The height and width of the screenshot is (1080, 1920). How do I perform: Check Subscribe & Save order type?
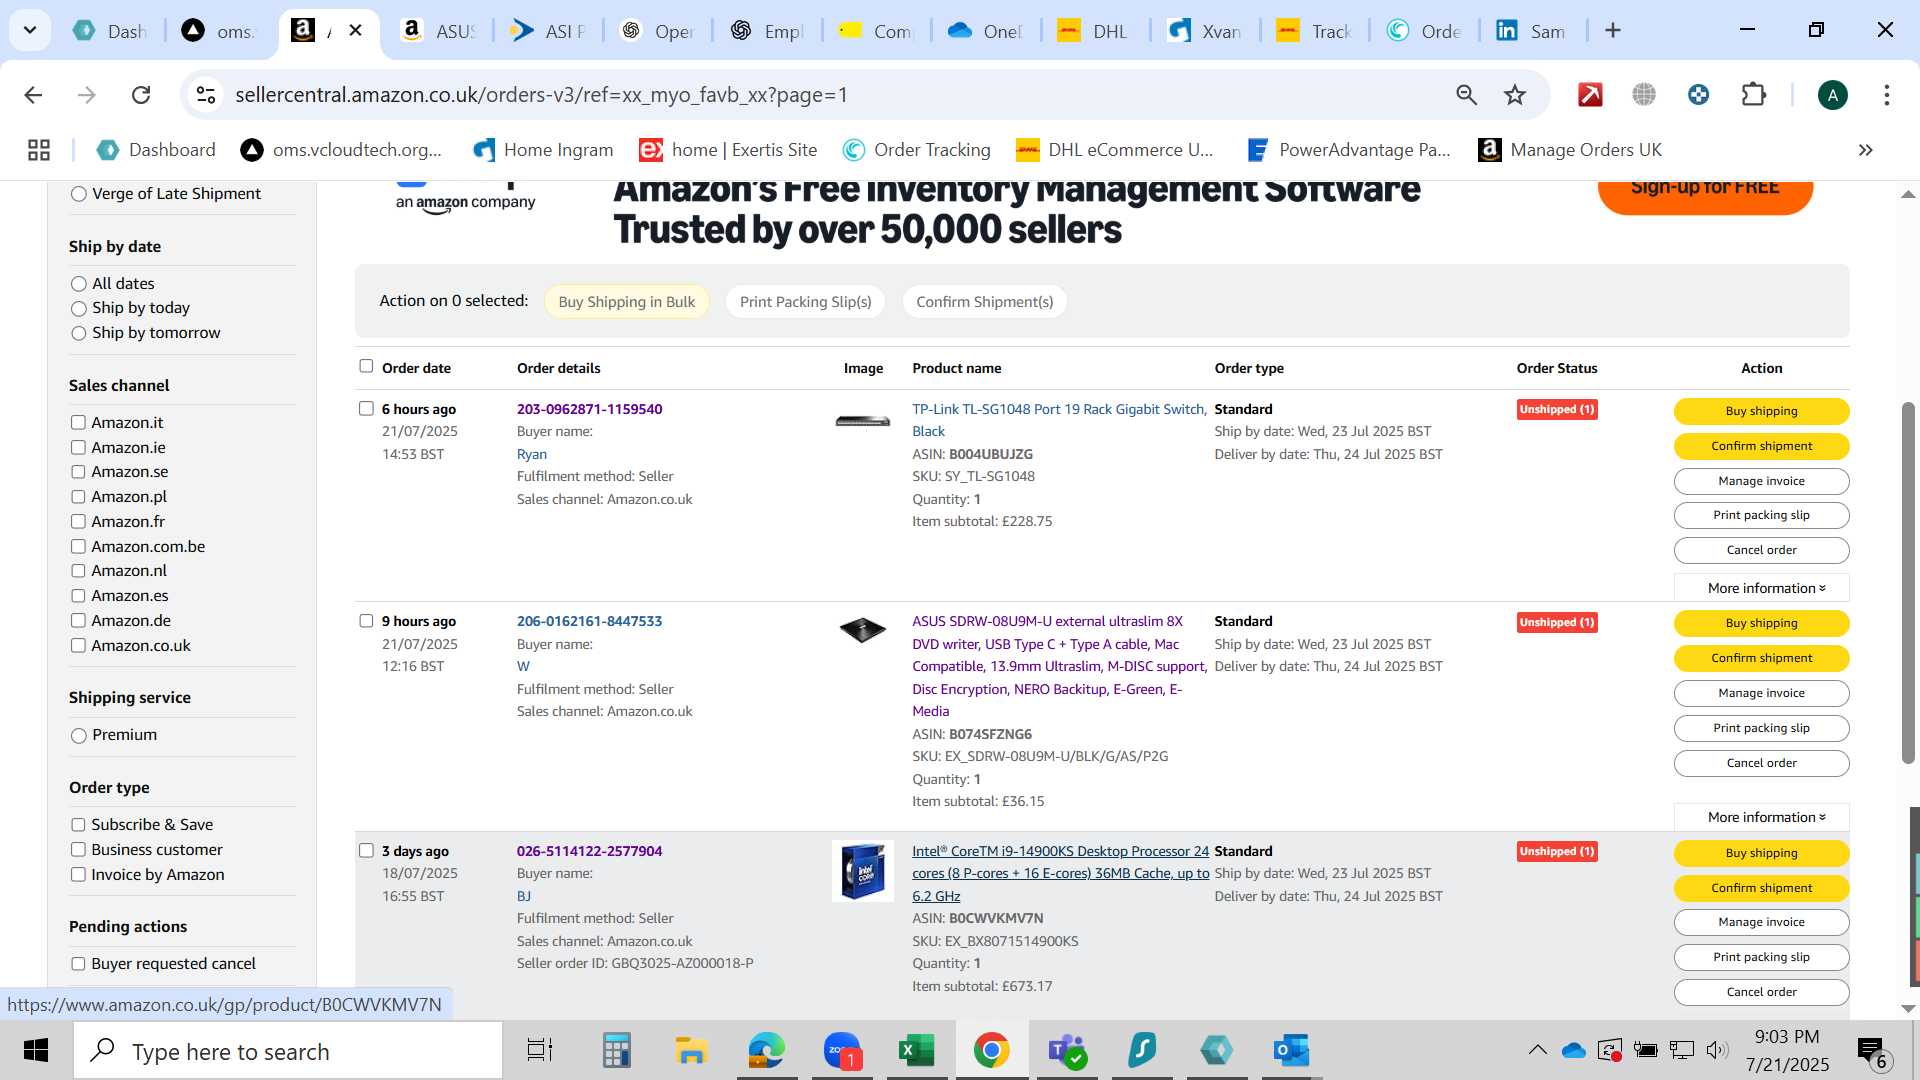click(78, 825)
